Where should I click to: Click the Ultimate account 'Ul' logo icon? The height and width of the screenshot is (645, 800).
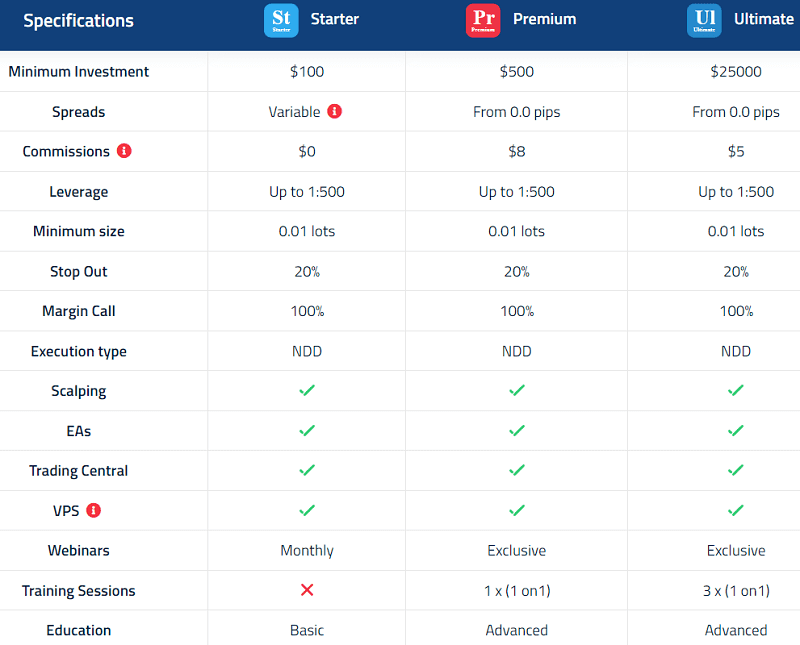[x=704, y=20]
